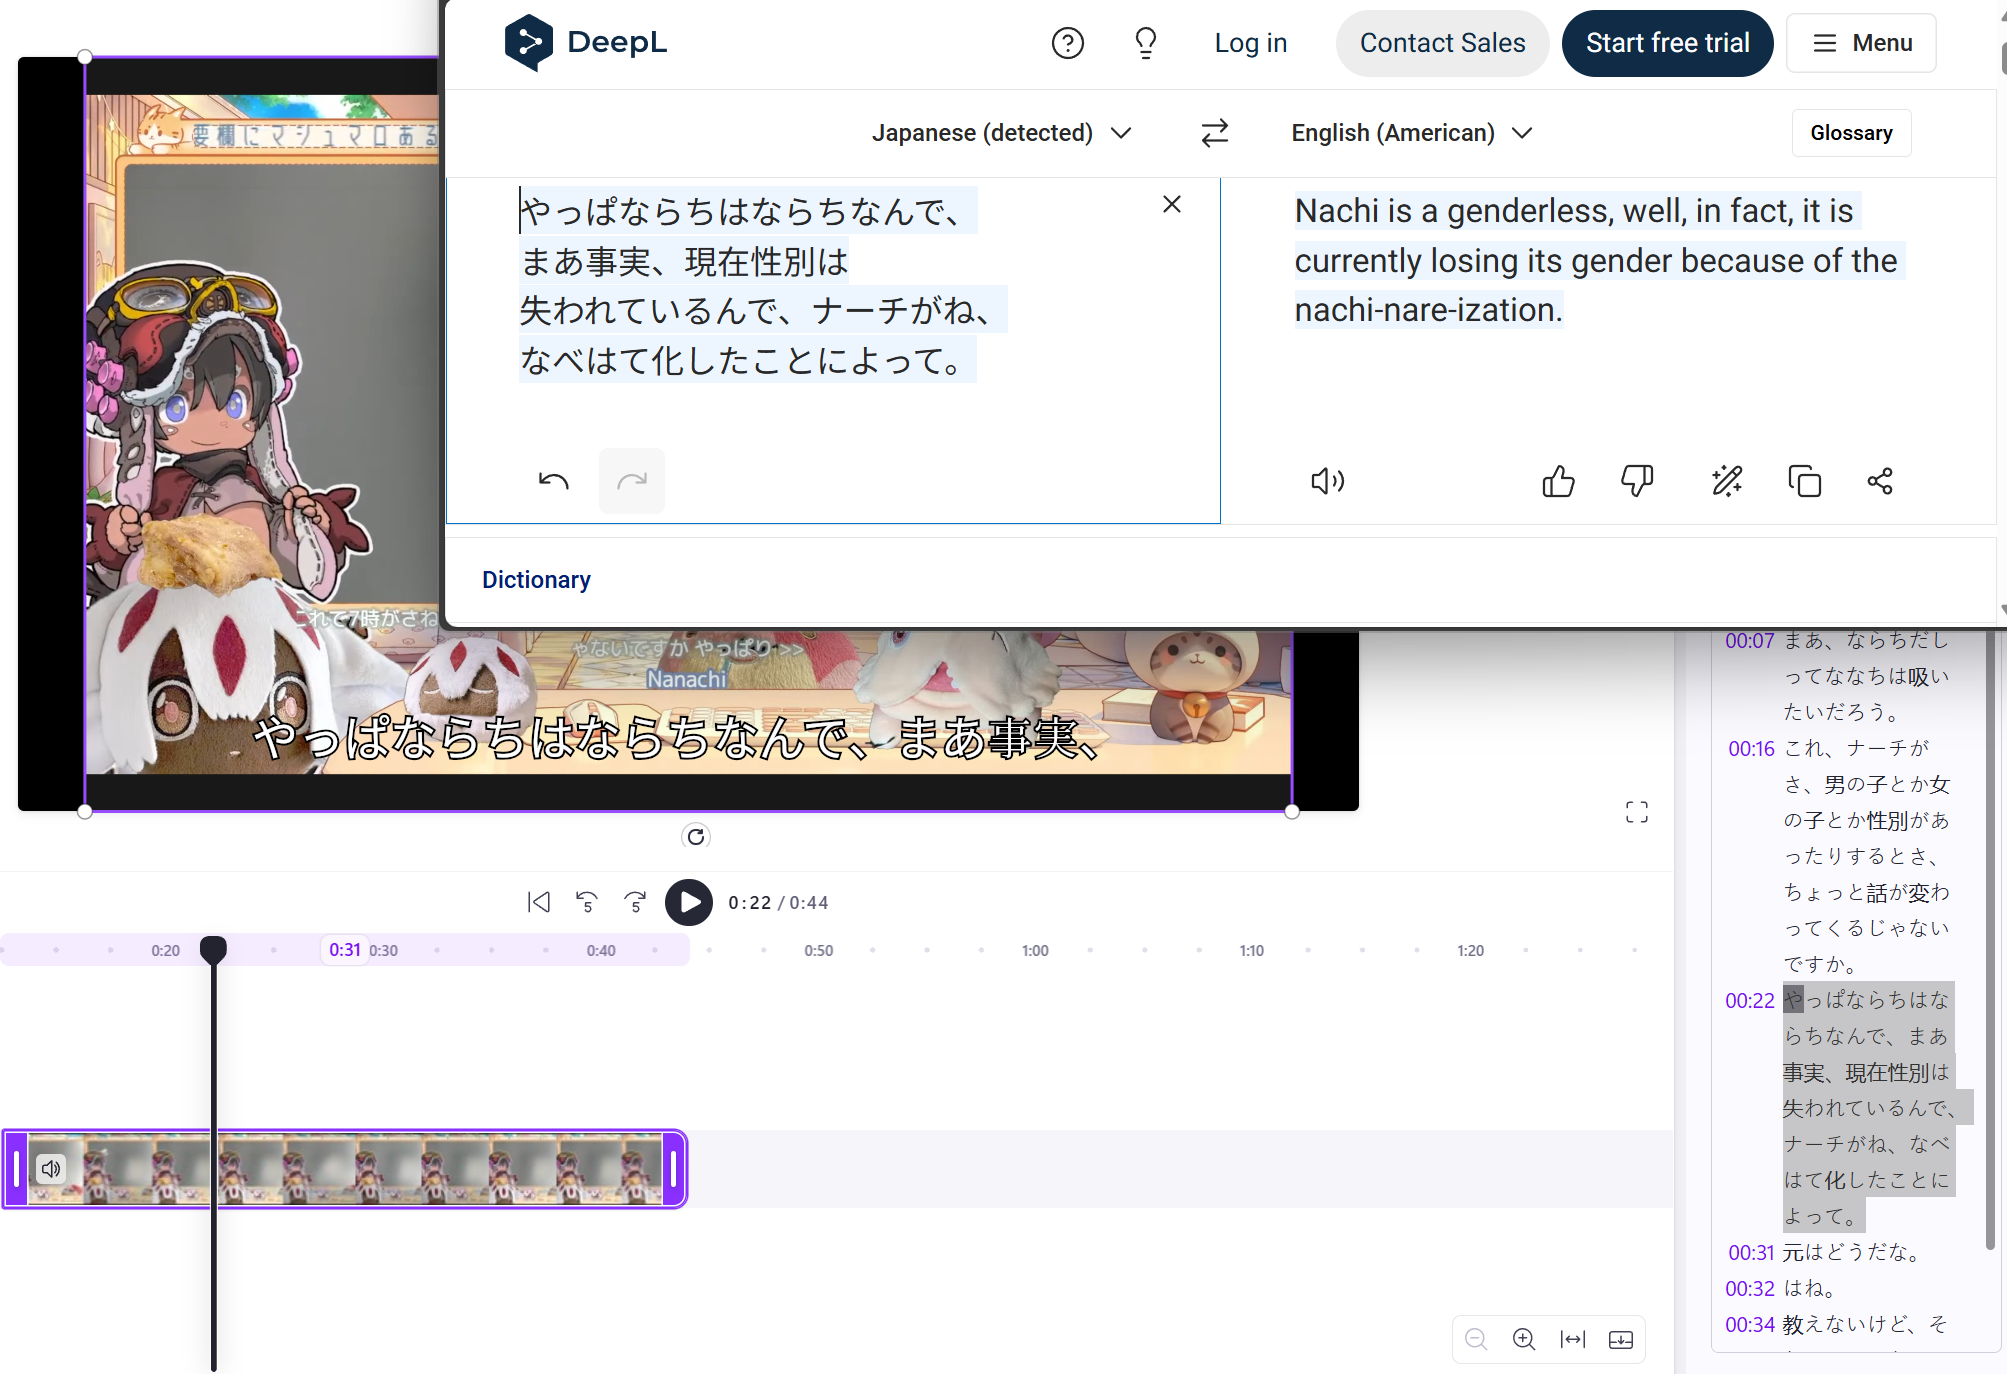This screenshot has width=2007, height=1374.
Task: Expand the Japanese source language dropdown
Action: point(1000,133)
